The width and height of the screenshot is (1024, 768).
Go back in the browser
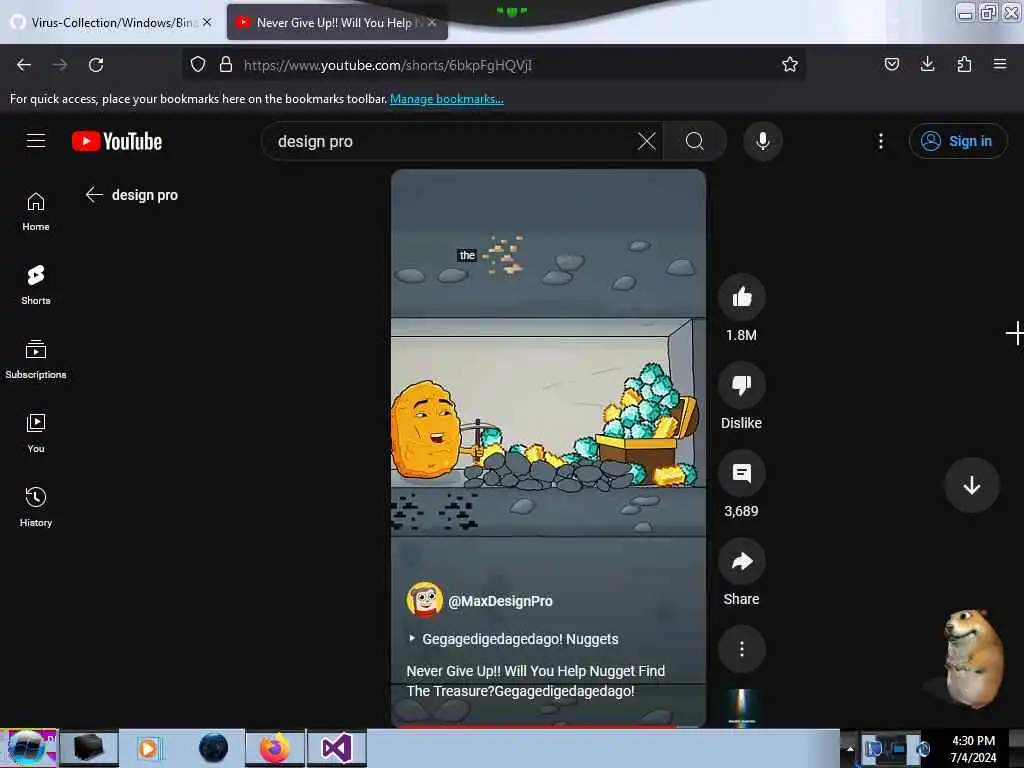coord(24,65)
